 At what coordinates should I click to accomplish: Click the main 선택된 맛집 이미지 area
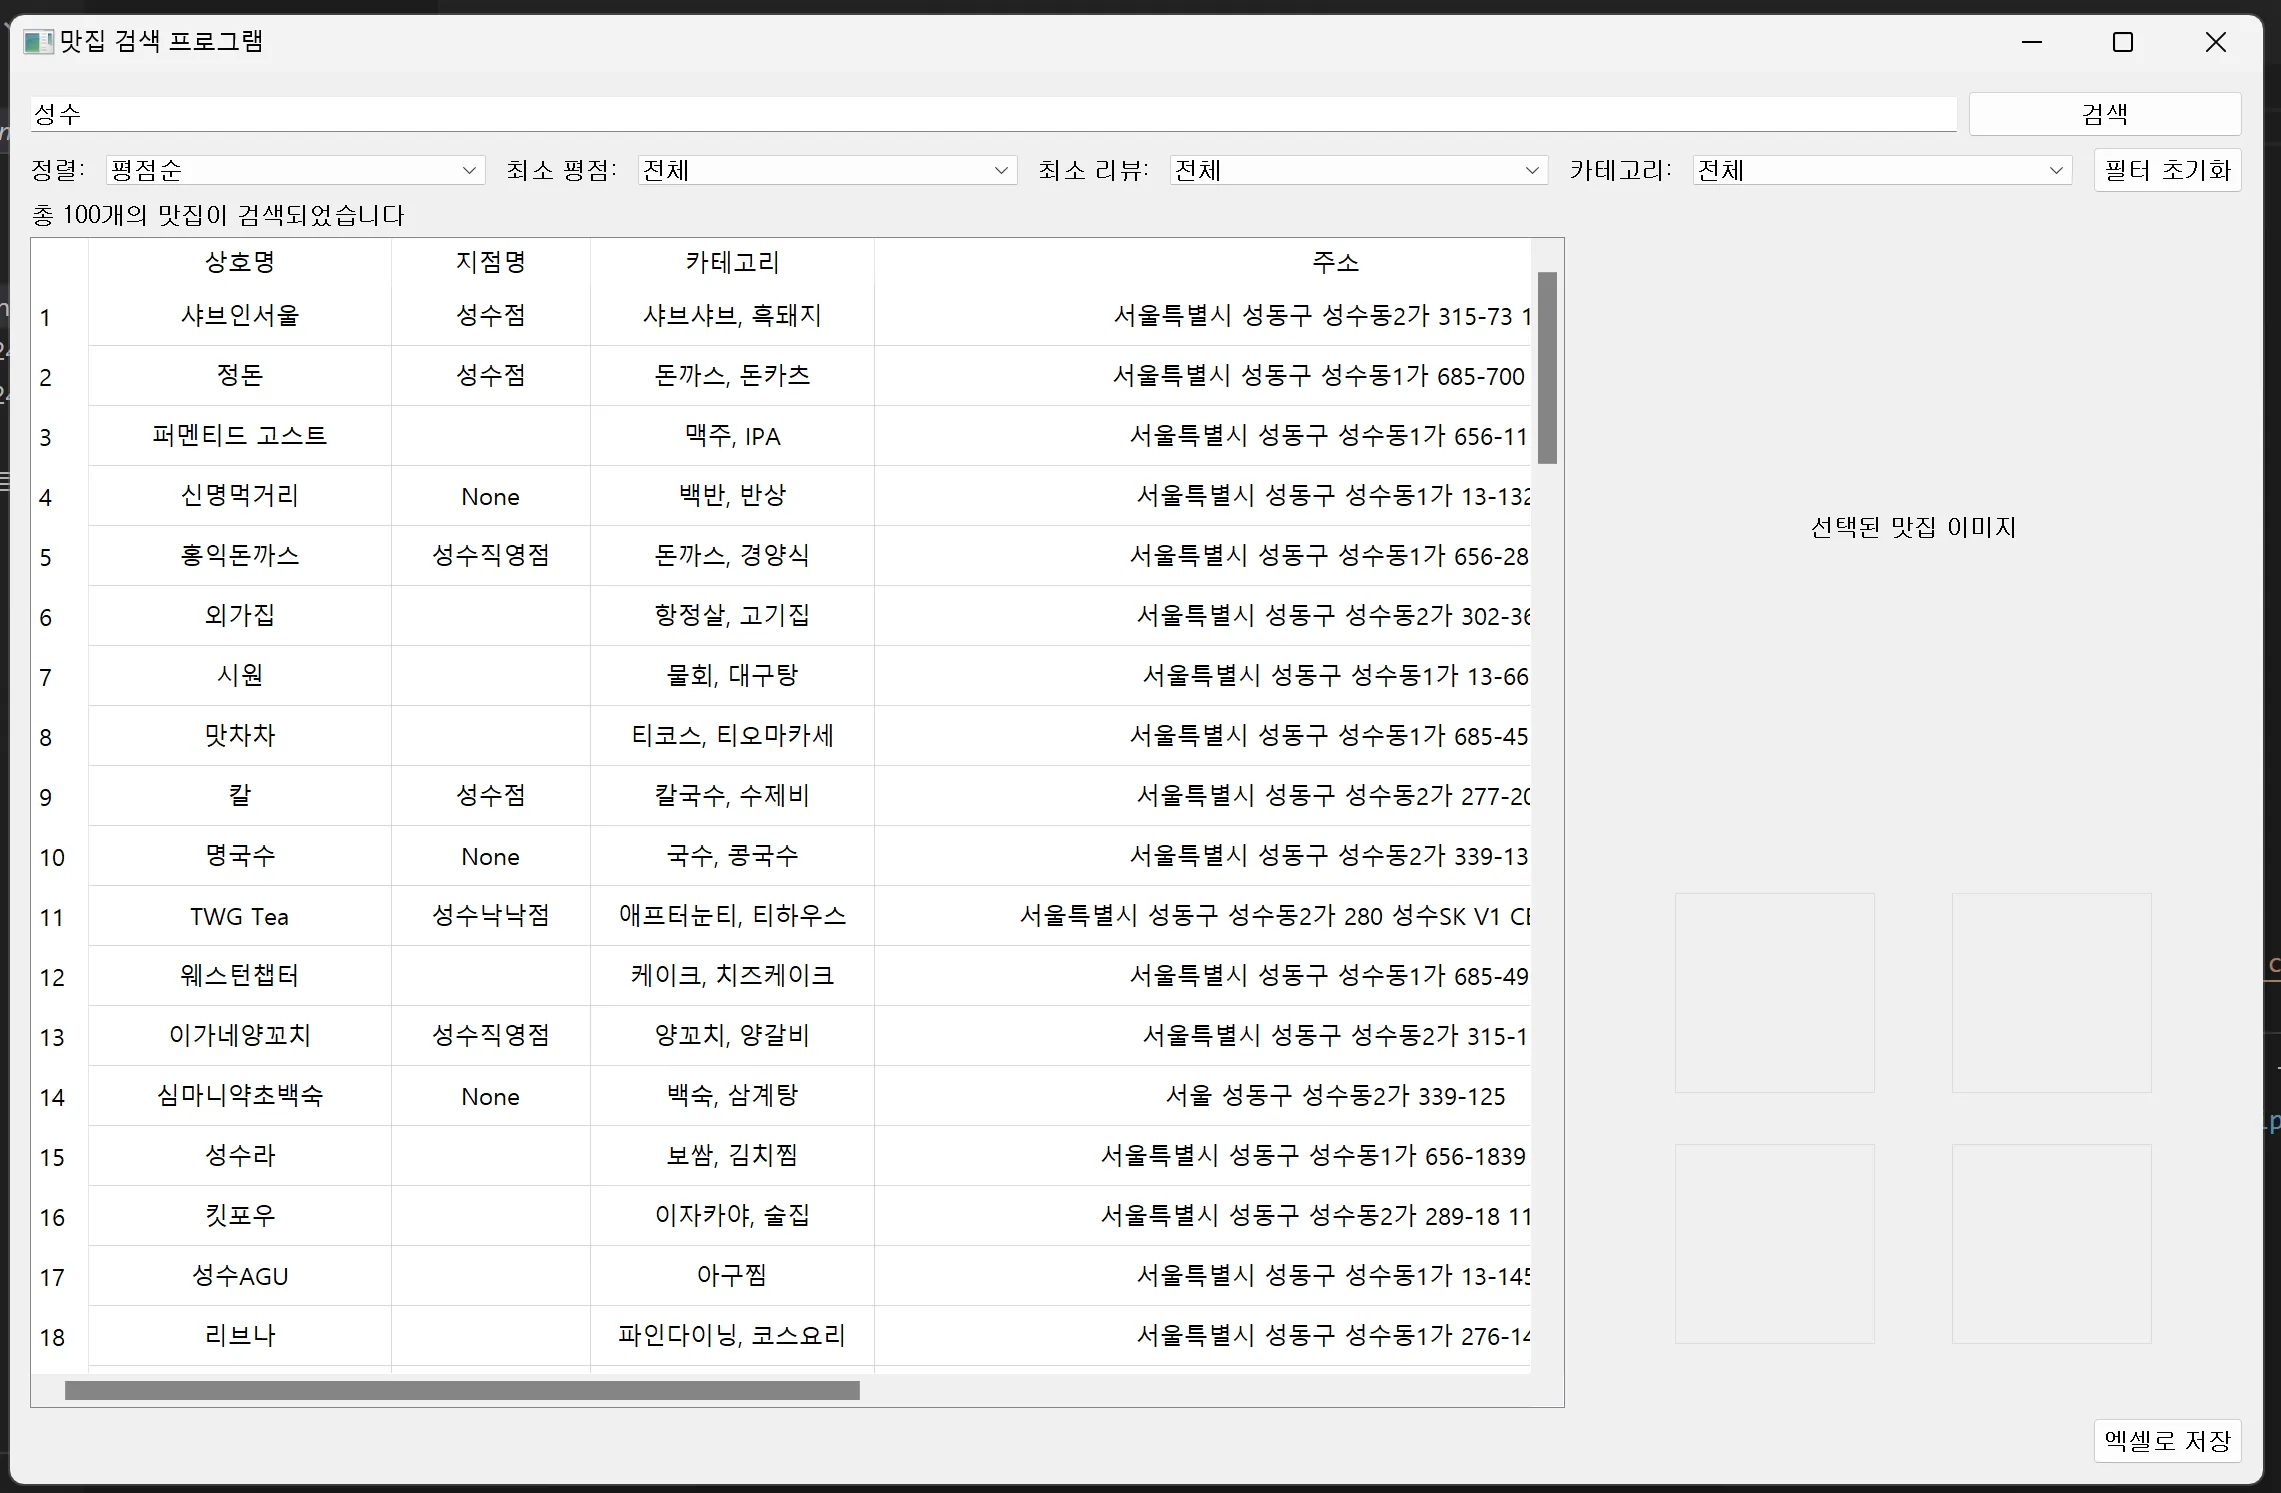tap(1912, 527)
